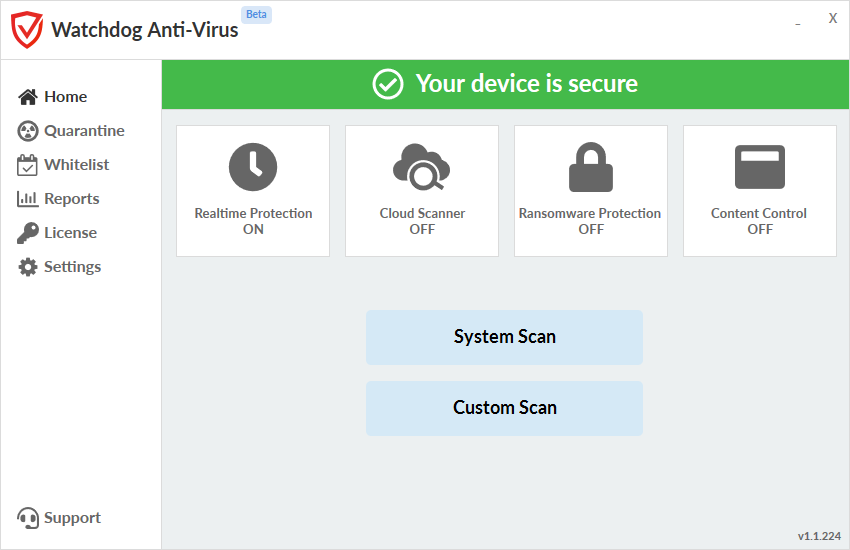Start a System Scan
Screen dimensions: 850x550
pyautogui.click(x=504, y=337)
